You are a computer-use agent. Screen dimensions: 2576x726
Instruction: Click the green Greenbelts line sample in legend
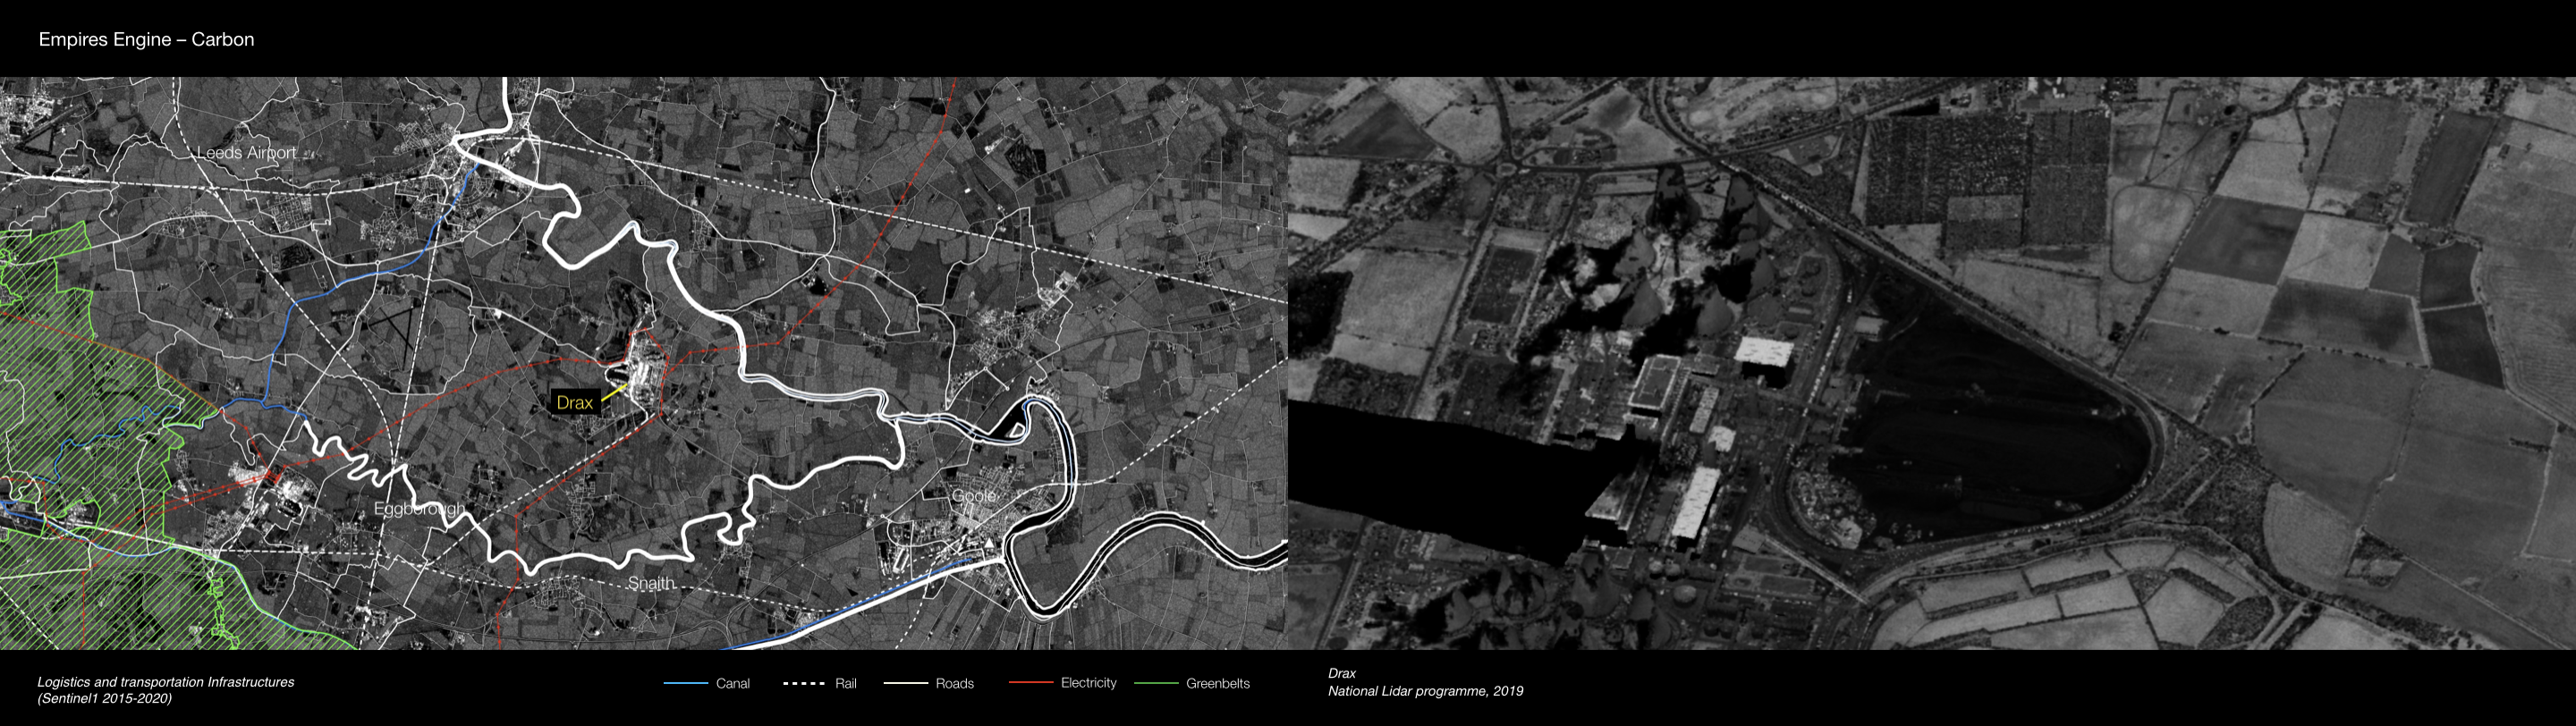click(1155, 684)
